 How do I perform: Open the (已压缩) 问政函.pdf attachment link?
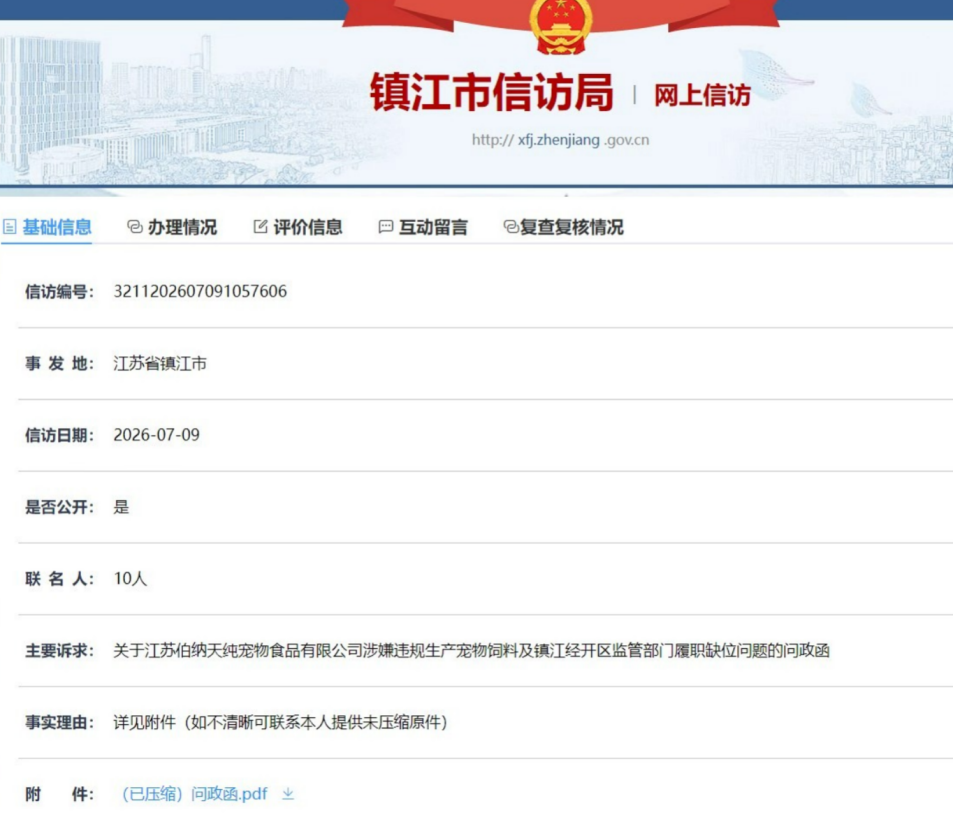(x=195, y=794)
